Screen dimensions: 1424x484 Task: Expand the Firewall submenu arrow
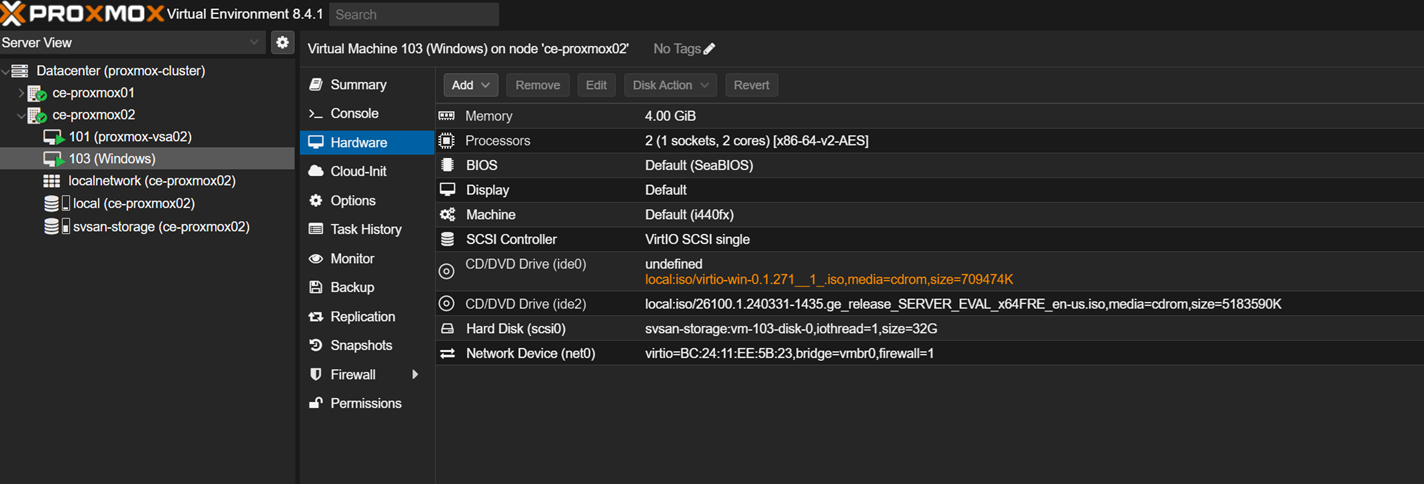pos(415,374)
